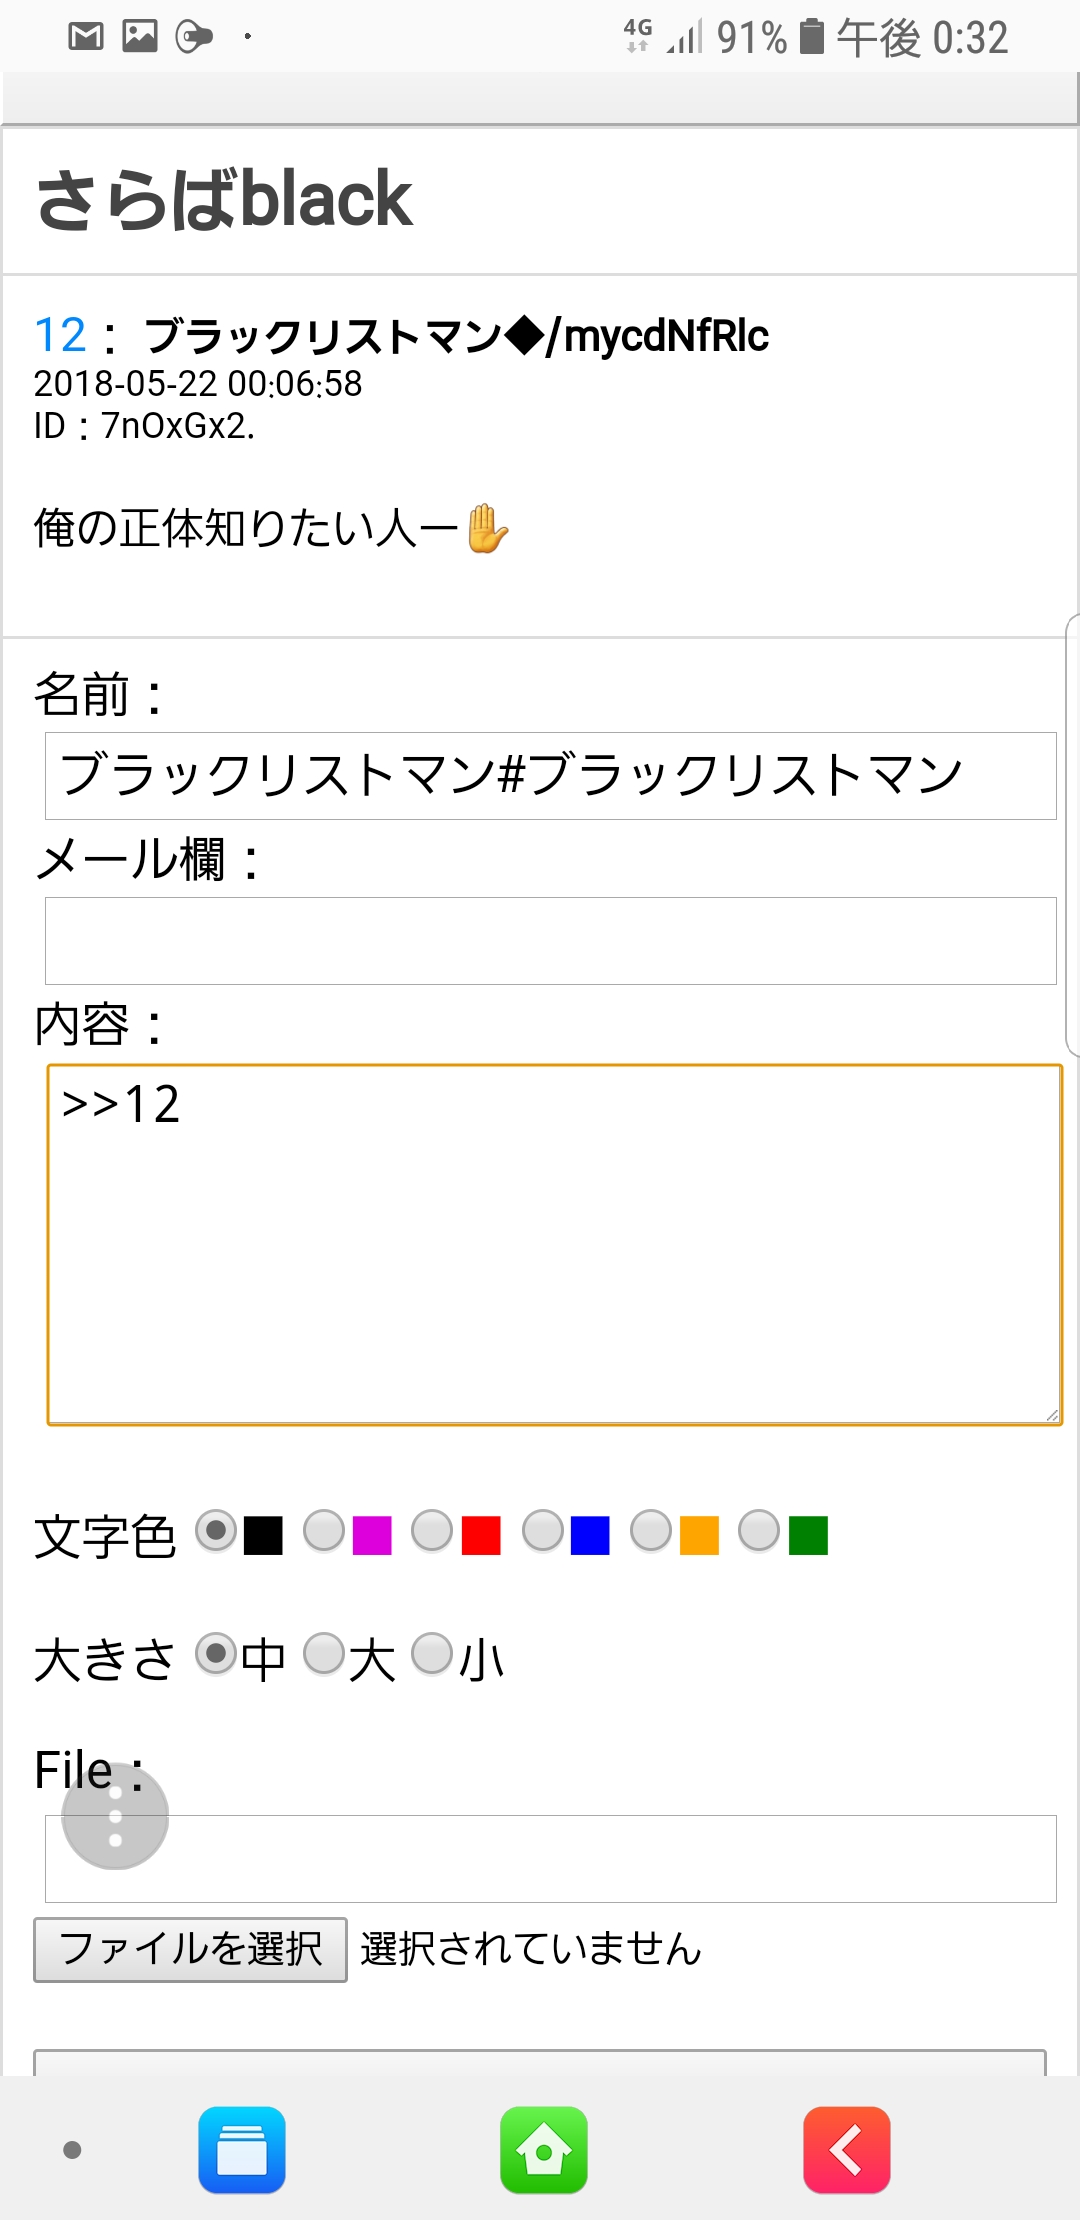Click the orange color swatch
This screenshot has height=2220, width=1080.
coord(699,1535)
